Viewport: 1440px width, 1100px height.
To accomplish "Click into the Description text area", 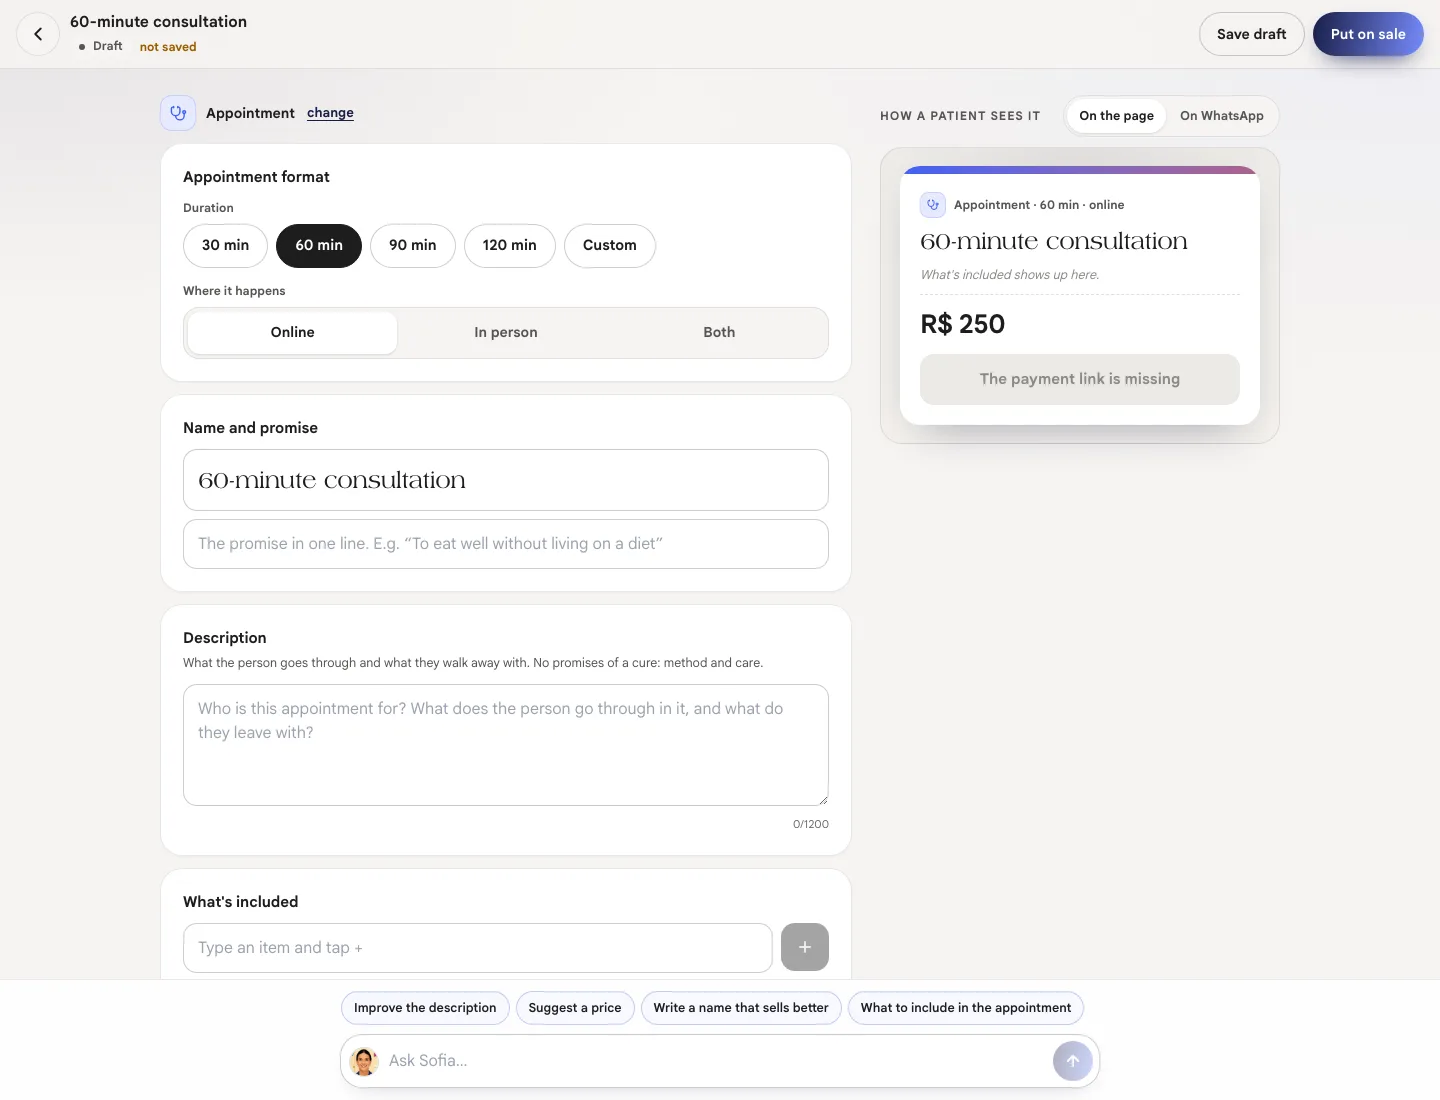I will click(506, 745).
